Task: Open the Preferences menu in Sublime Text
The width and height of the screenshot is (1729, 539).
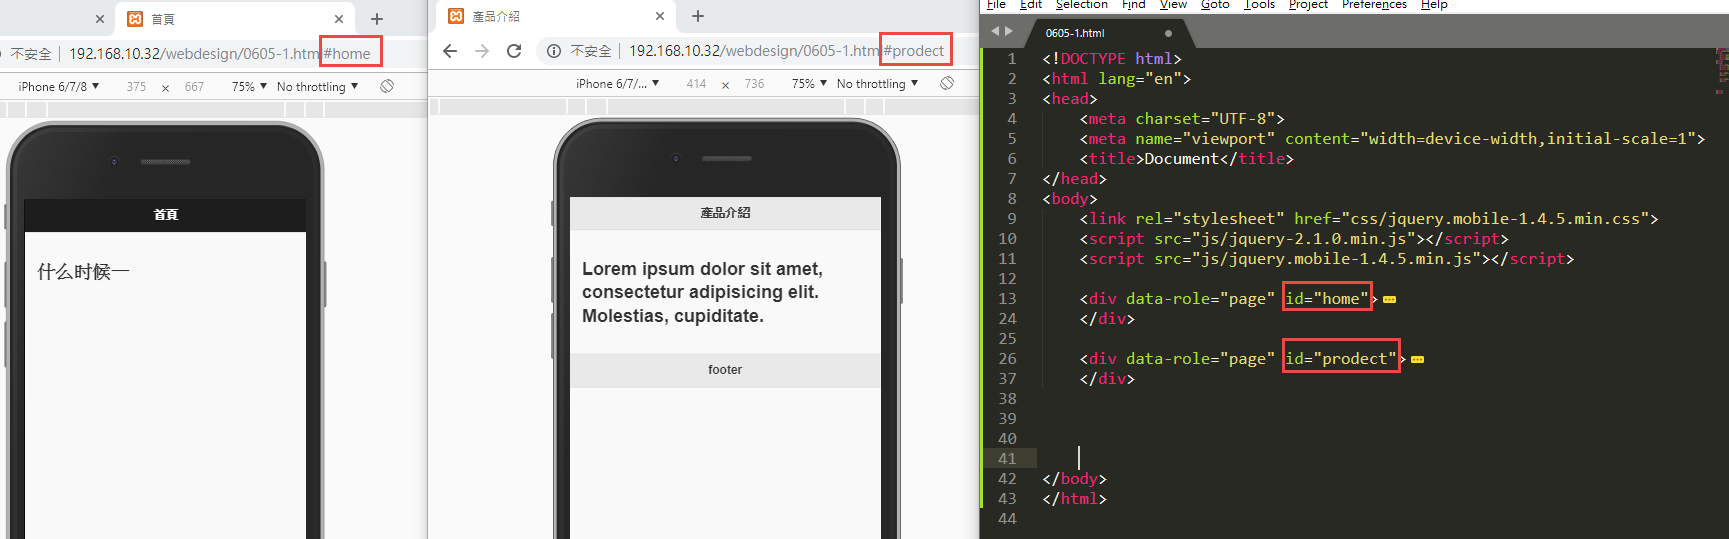Action: click(x=1373, y=5)
